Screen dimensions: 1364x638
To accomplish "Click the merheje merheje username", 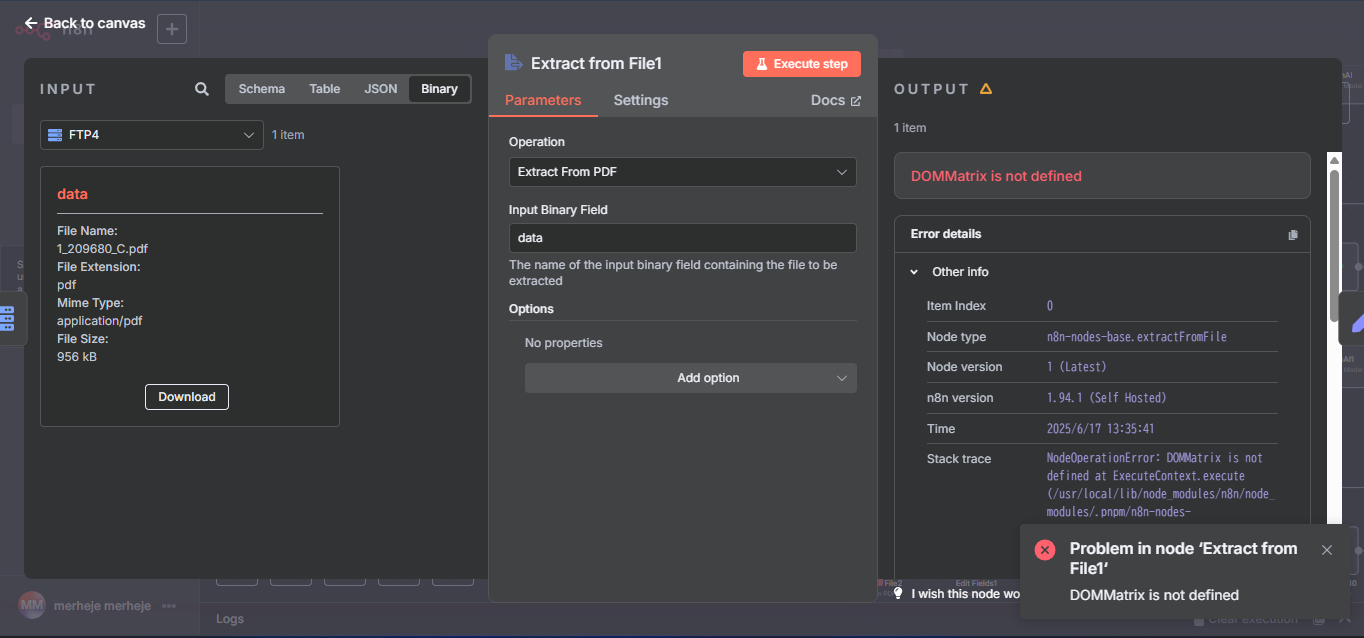I will (x=102, y=606).
